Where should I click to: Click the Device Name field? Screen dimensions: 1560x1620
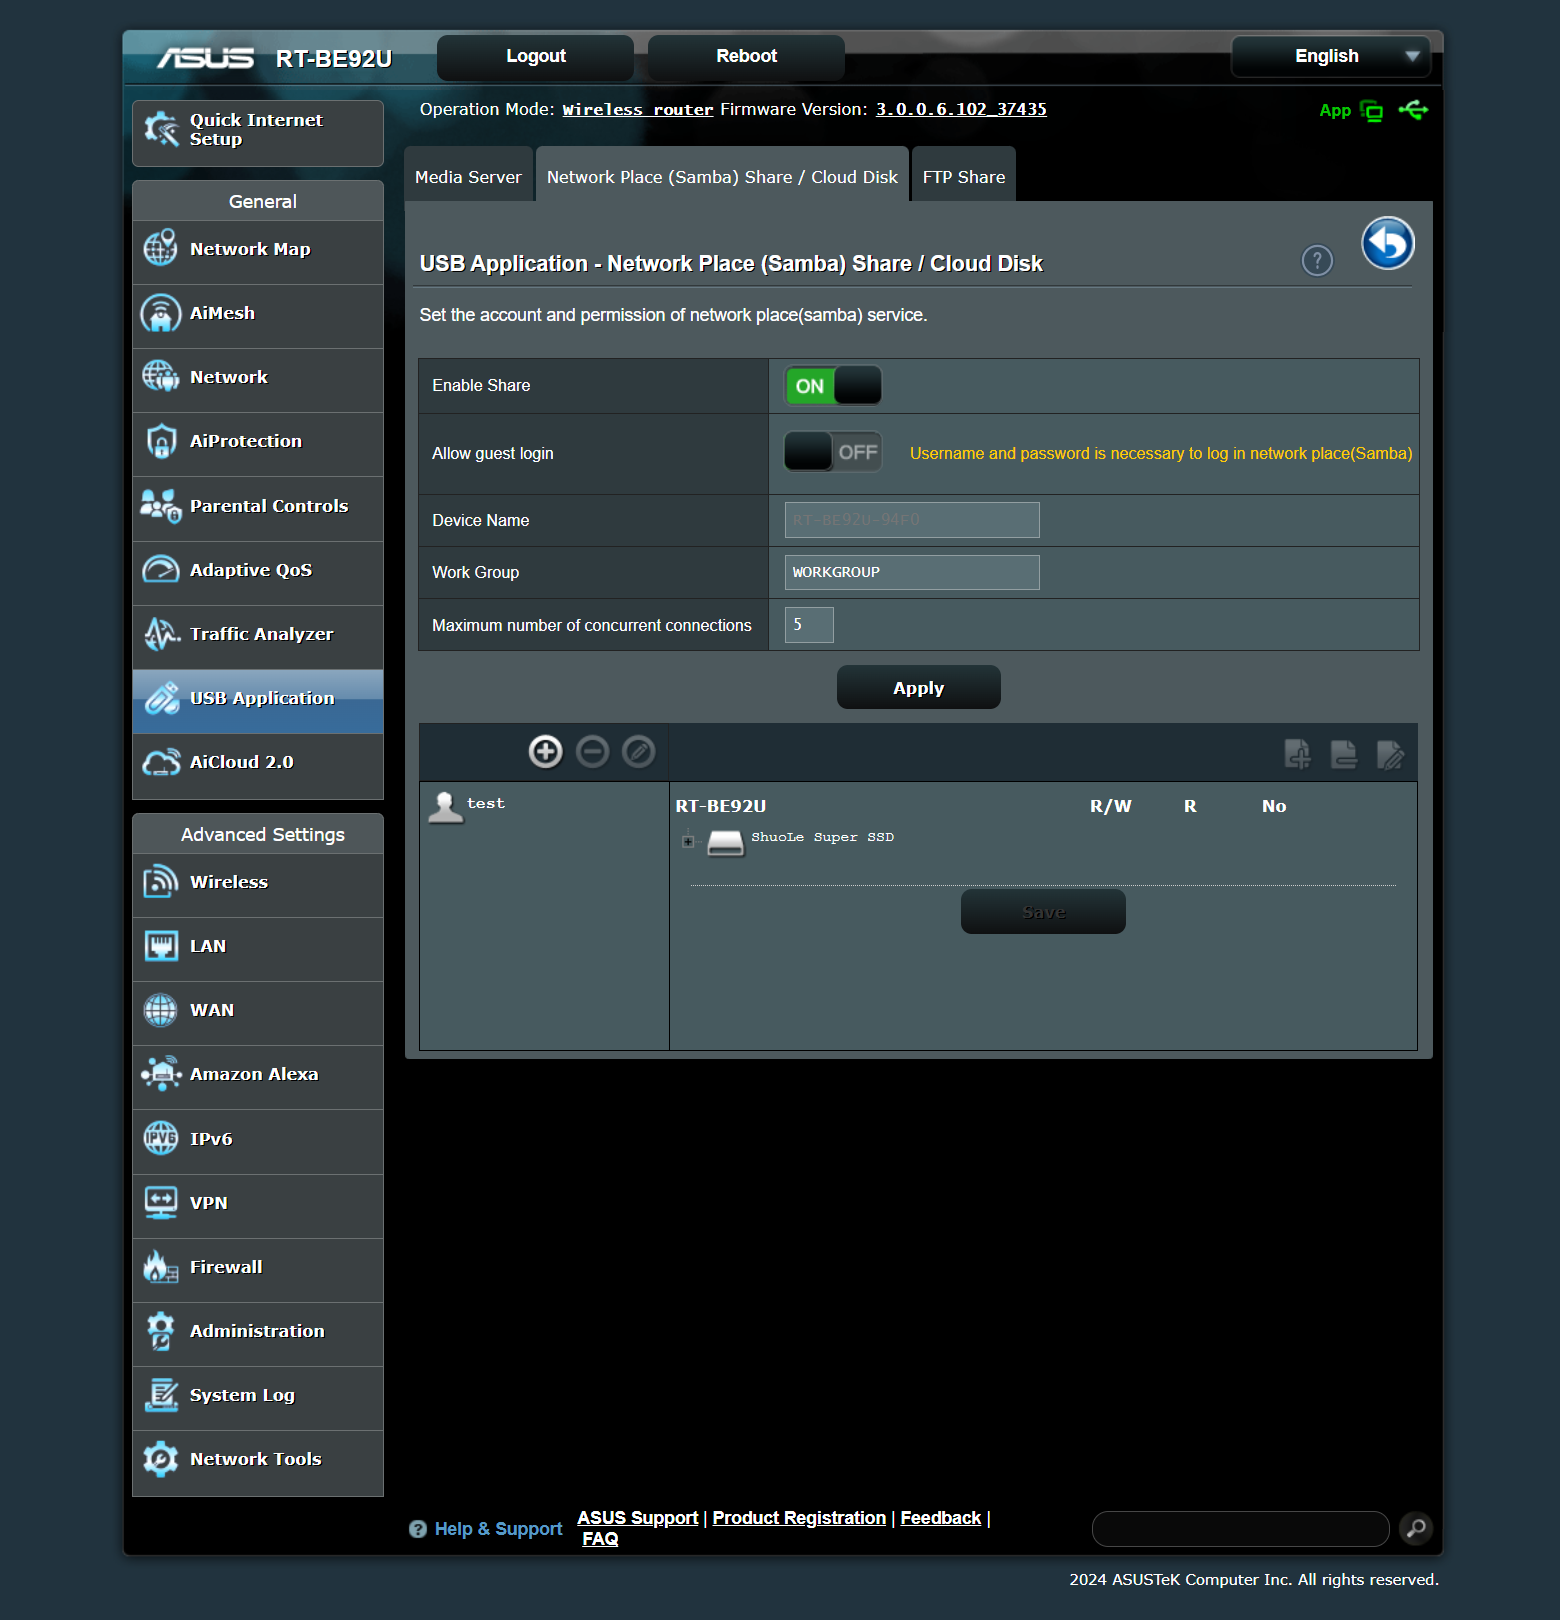coord(912,520)
